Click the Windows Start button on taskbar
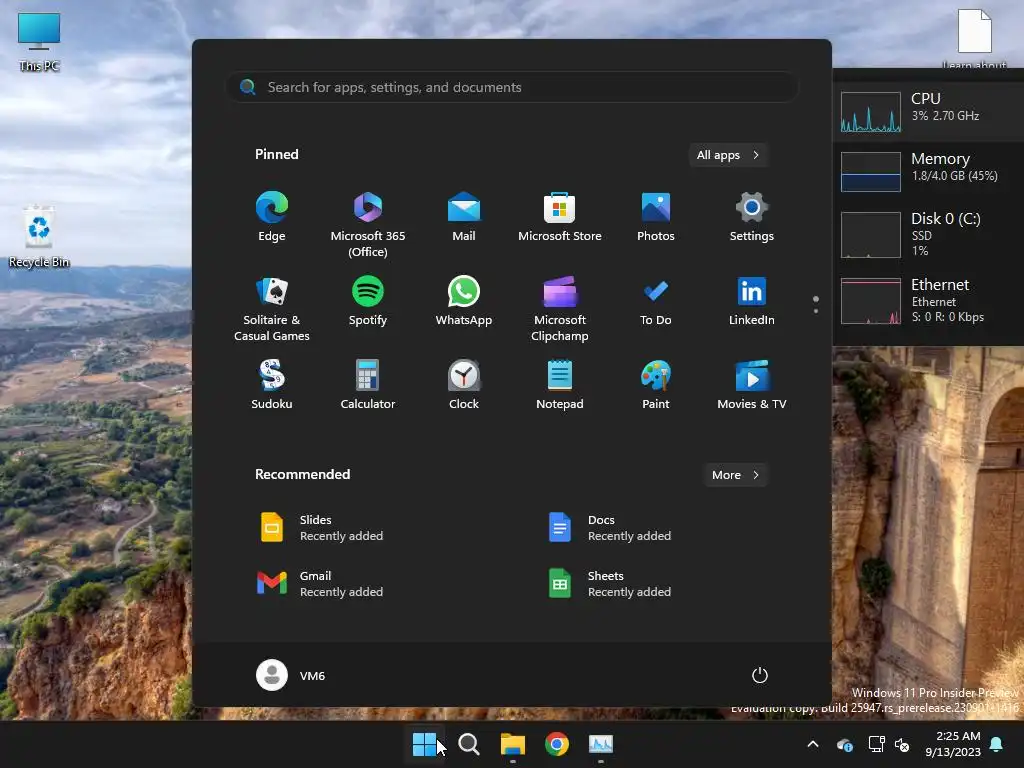Screen dimensions: 1024x768 [424, 744]
